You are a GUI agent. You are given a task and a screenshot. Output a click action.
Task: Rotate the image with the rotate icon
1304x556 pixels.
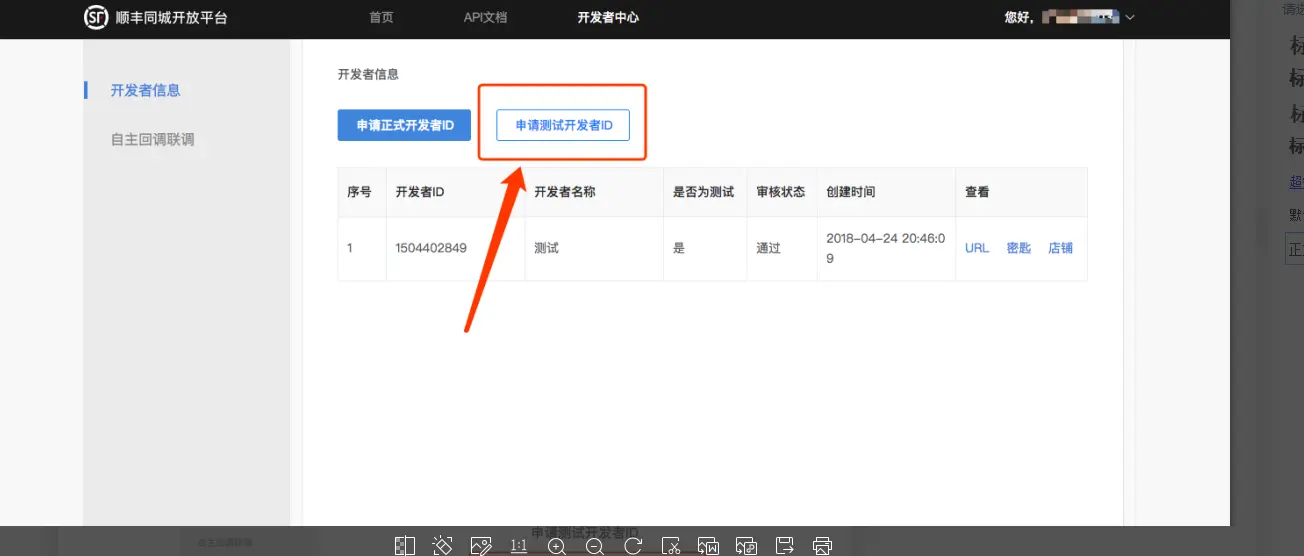633,545
